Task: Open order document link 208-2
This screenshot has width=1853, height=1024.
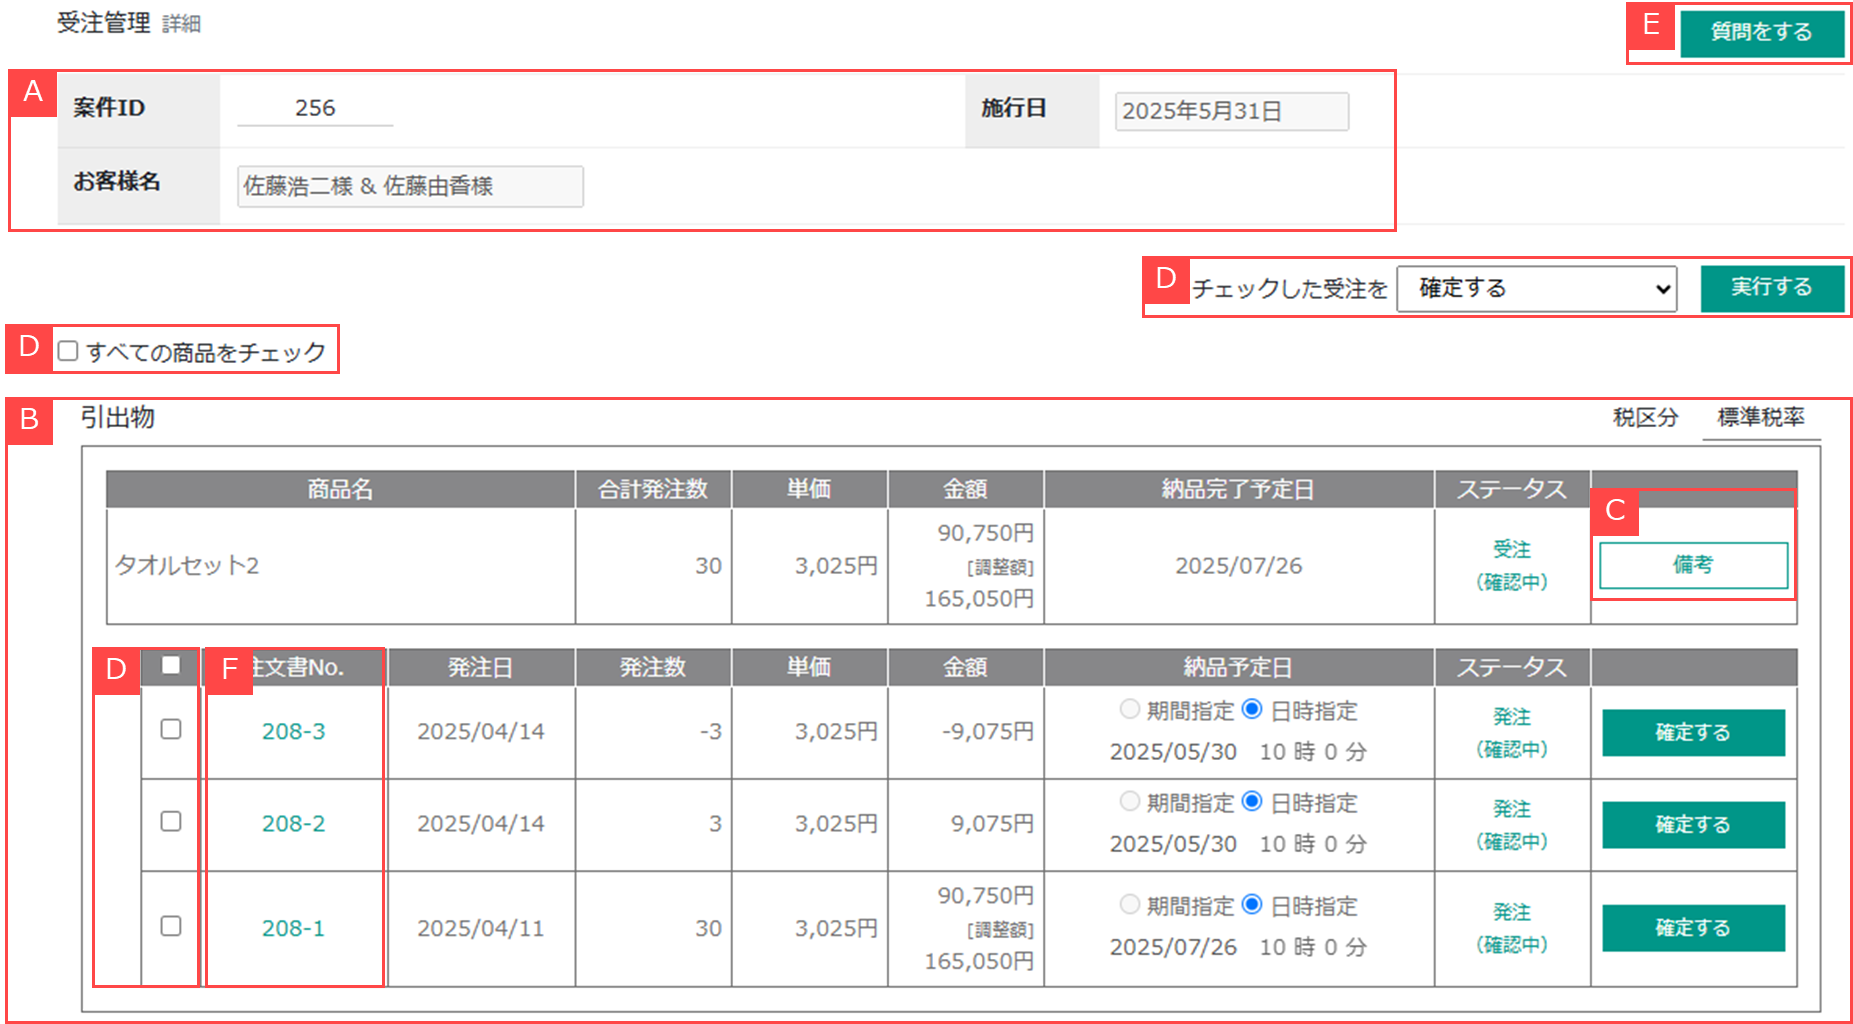Action: click(293, 824)
